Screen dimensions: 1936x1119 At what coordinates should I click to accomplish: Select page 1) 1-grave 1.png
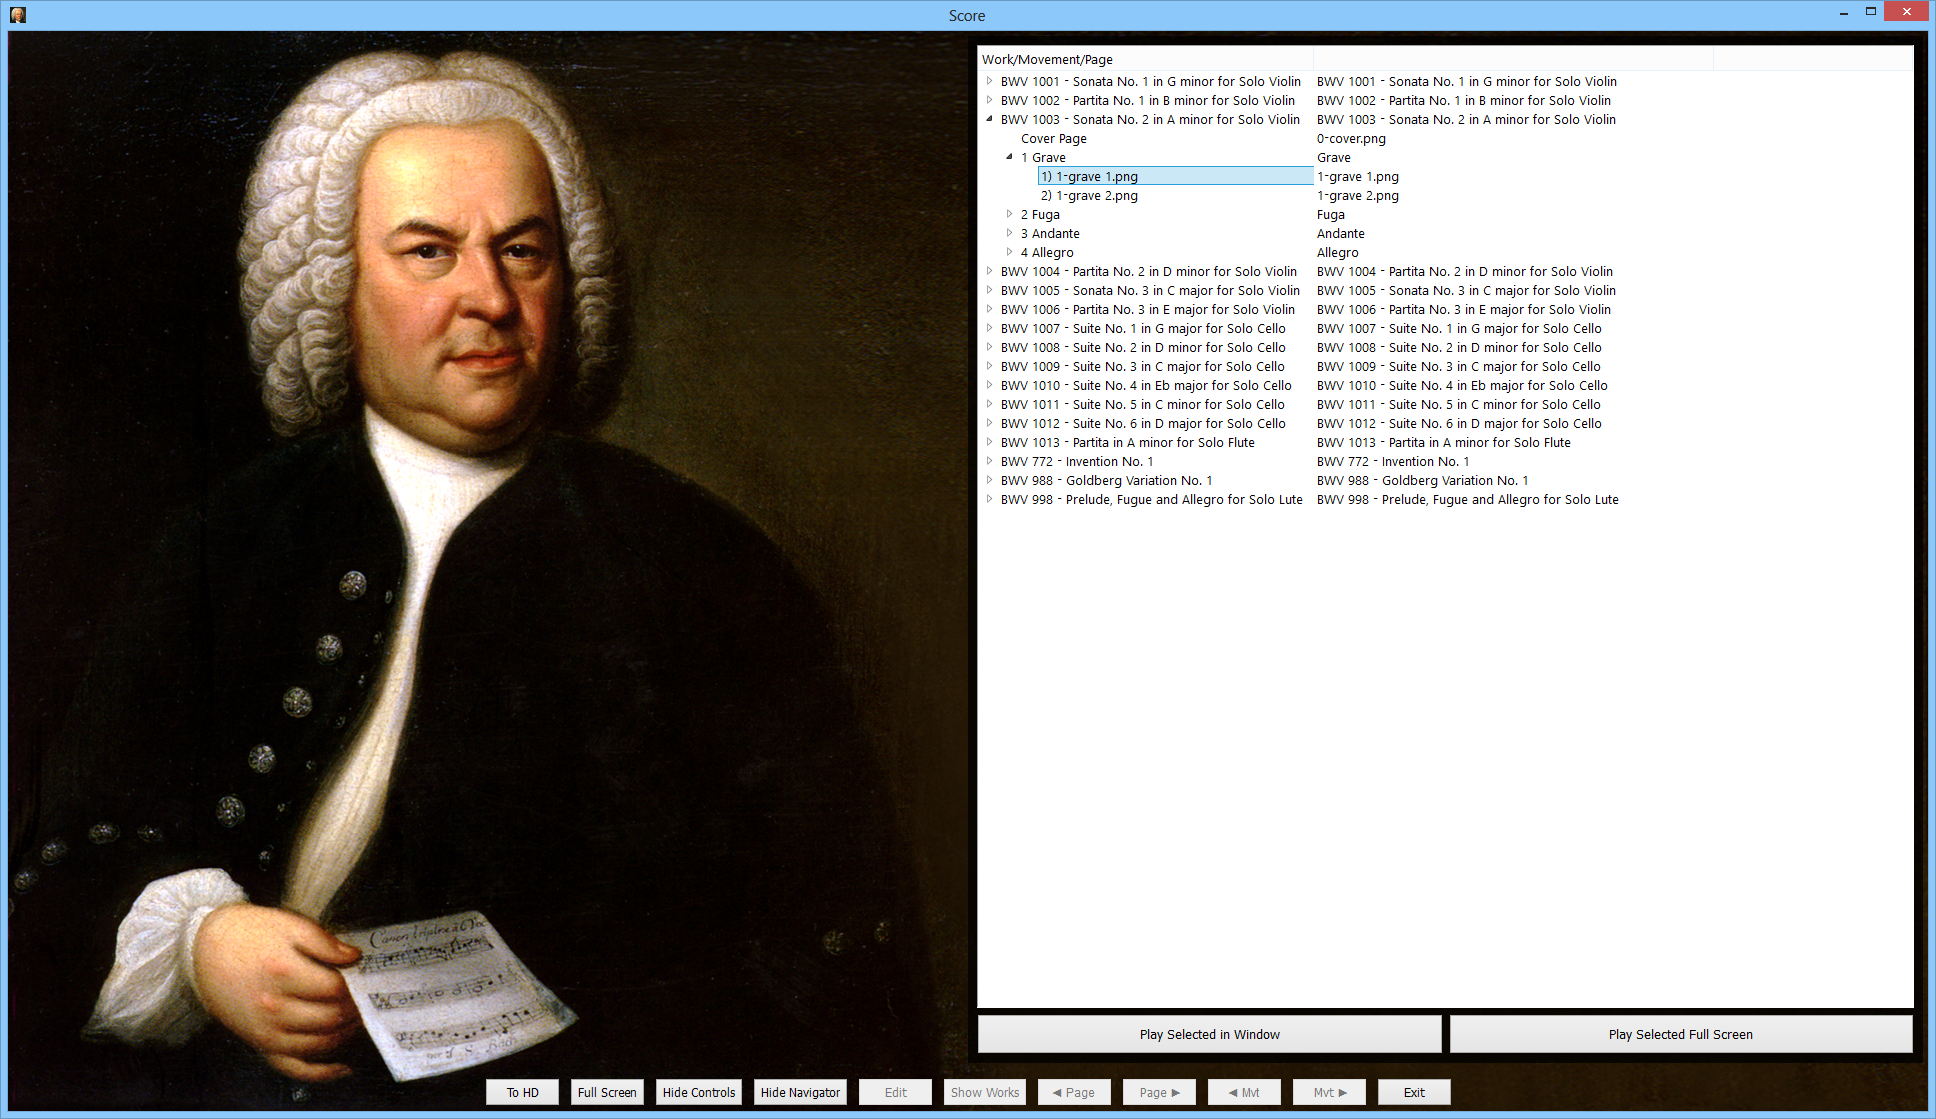[x=1176, y=176]
